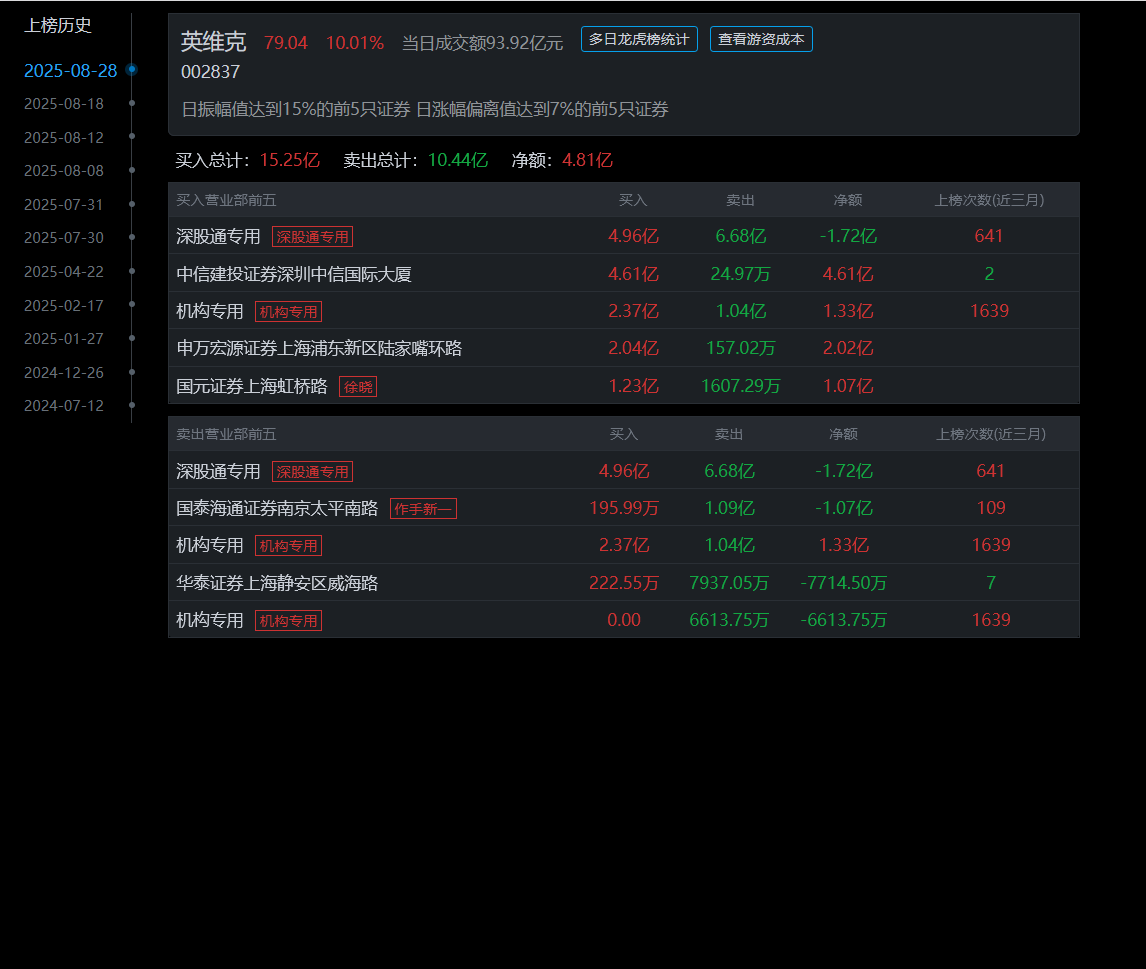Click the 2.02亿 net cell

[848, 348]
